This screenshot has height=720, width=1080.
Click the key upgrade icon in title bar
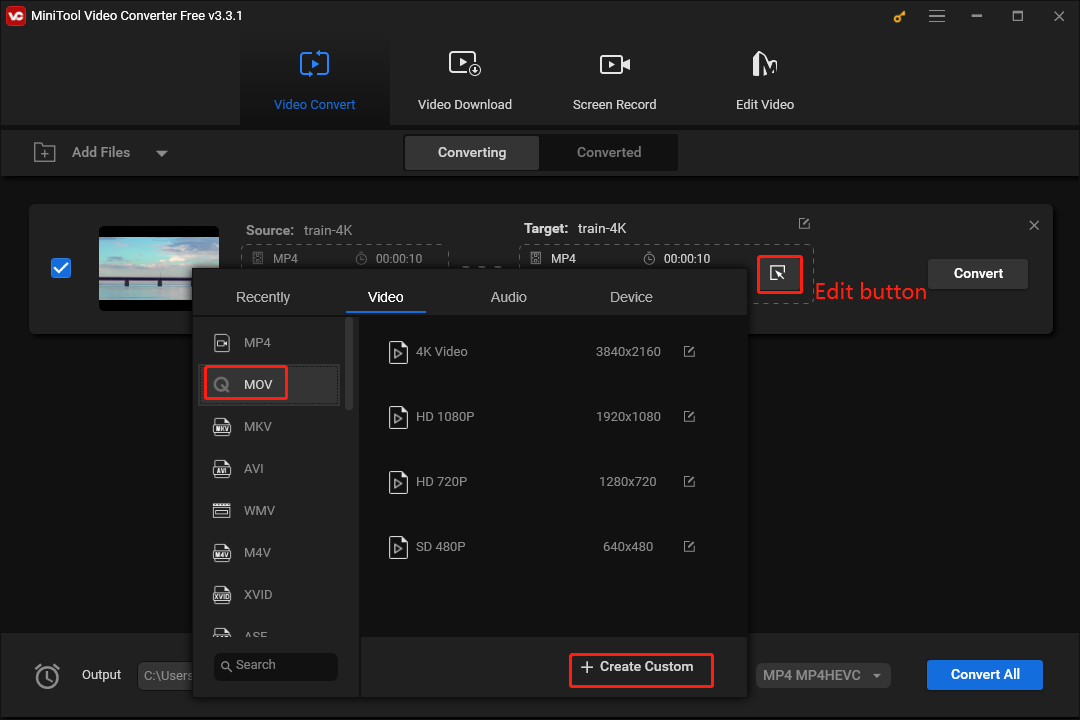[x=898, y=16]
